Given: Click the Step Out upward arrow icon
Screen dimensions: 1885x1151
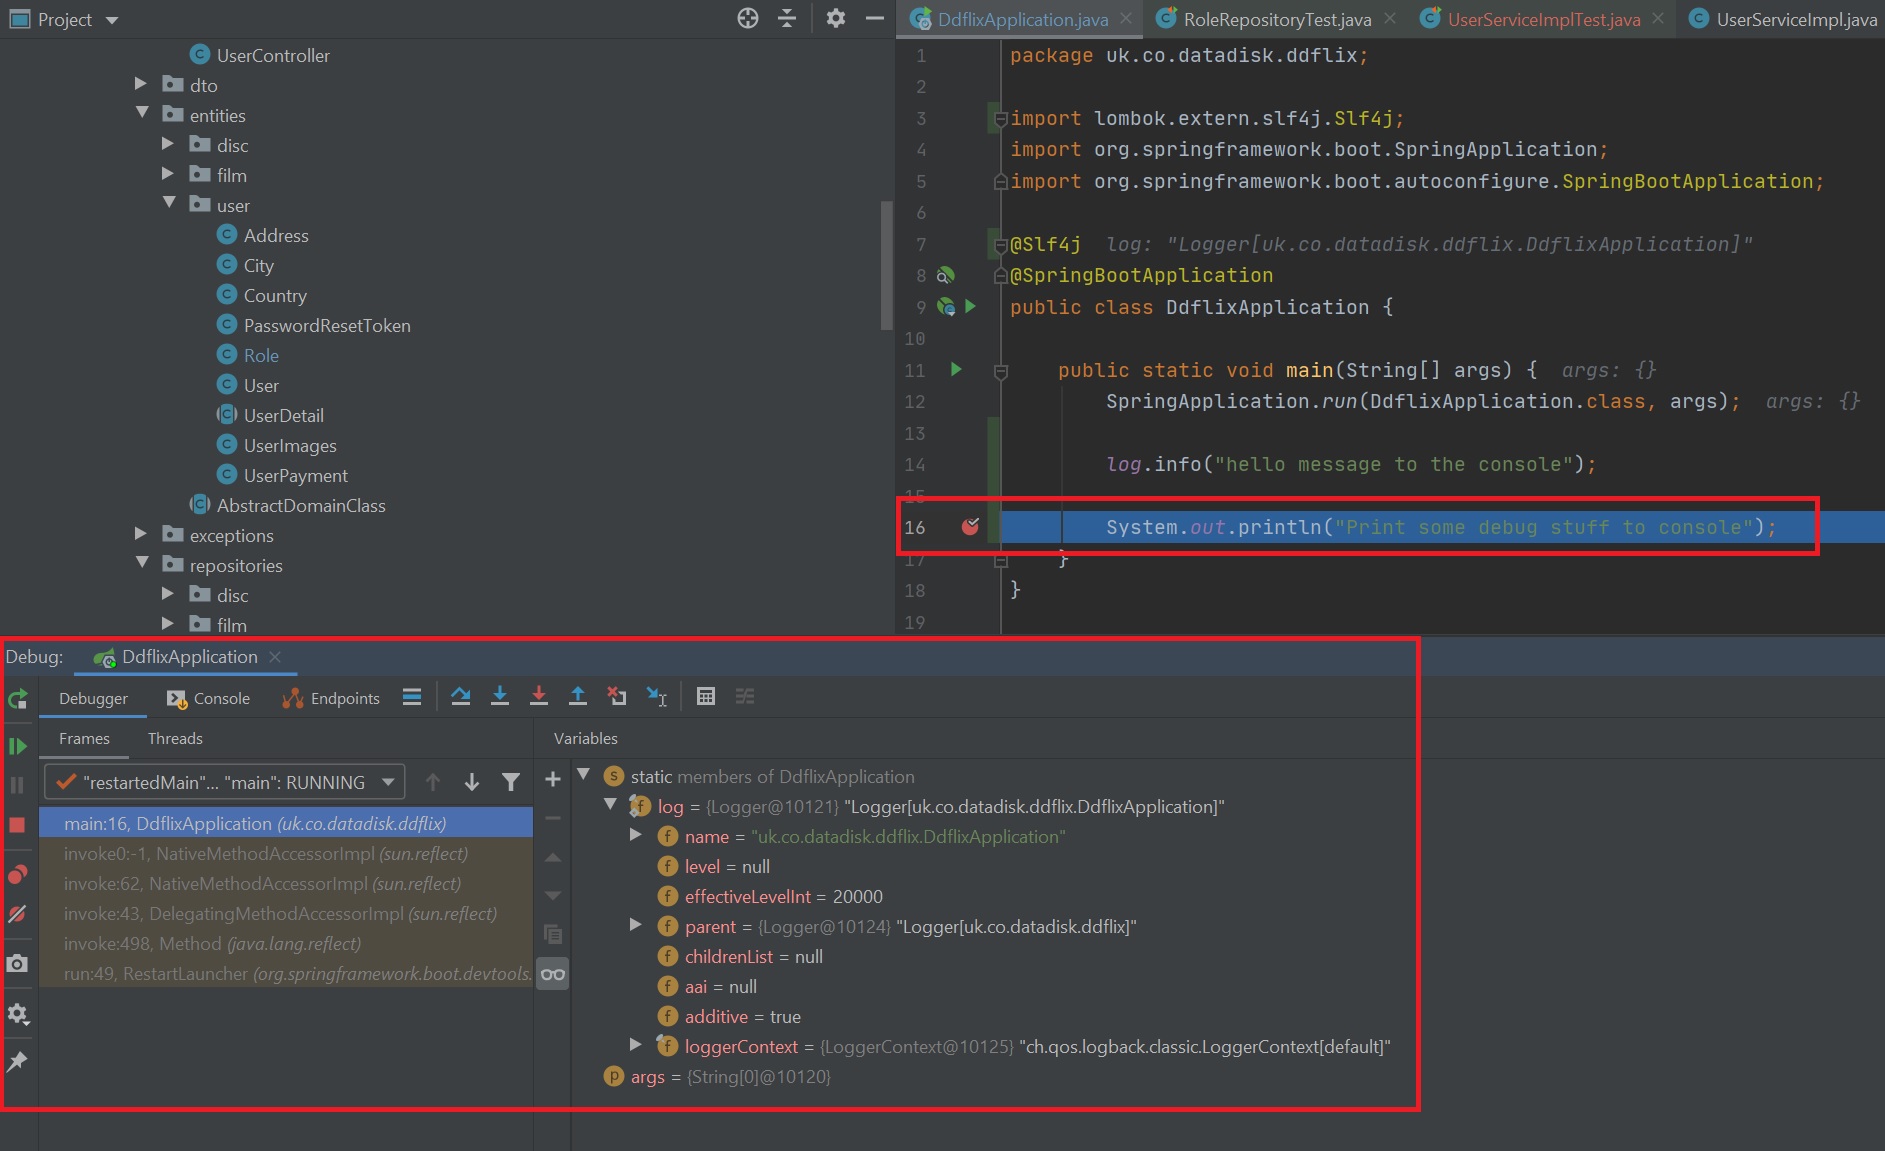Looking at the screenshot, I should 578,697.
